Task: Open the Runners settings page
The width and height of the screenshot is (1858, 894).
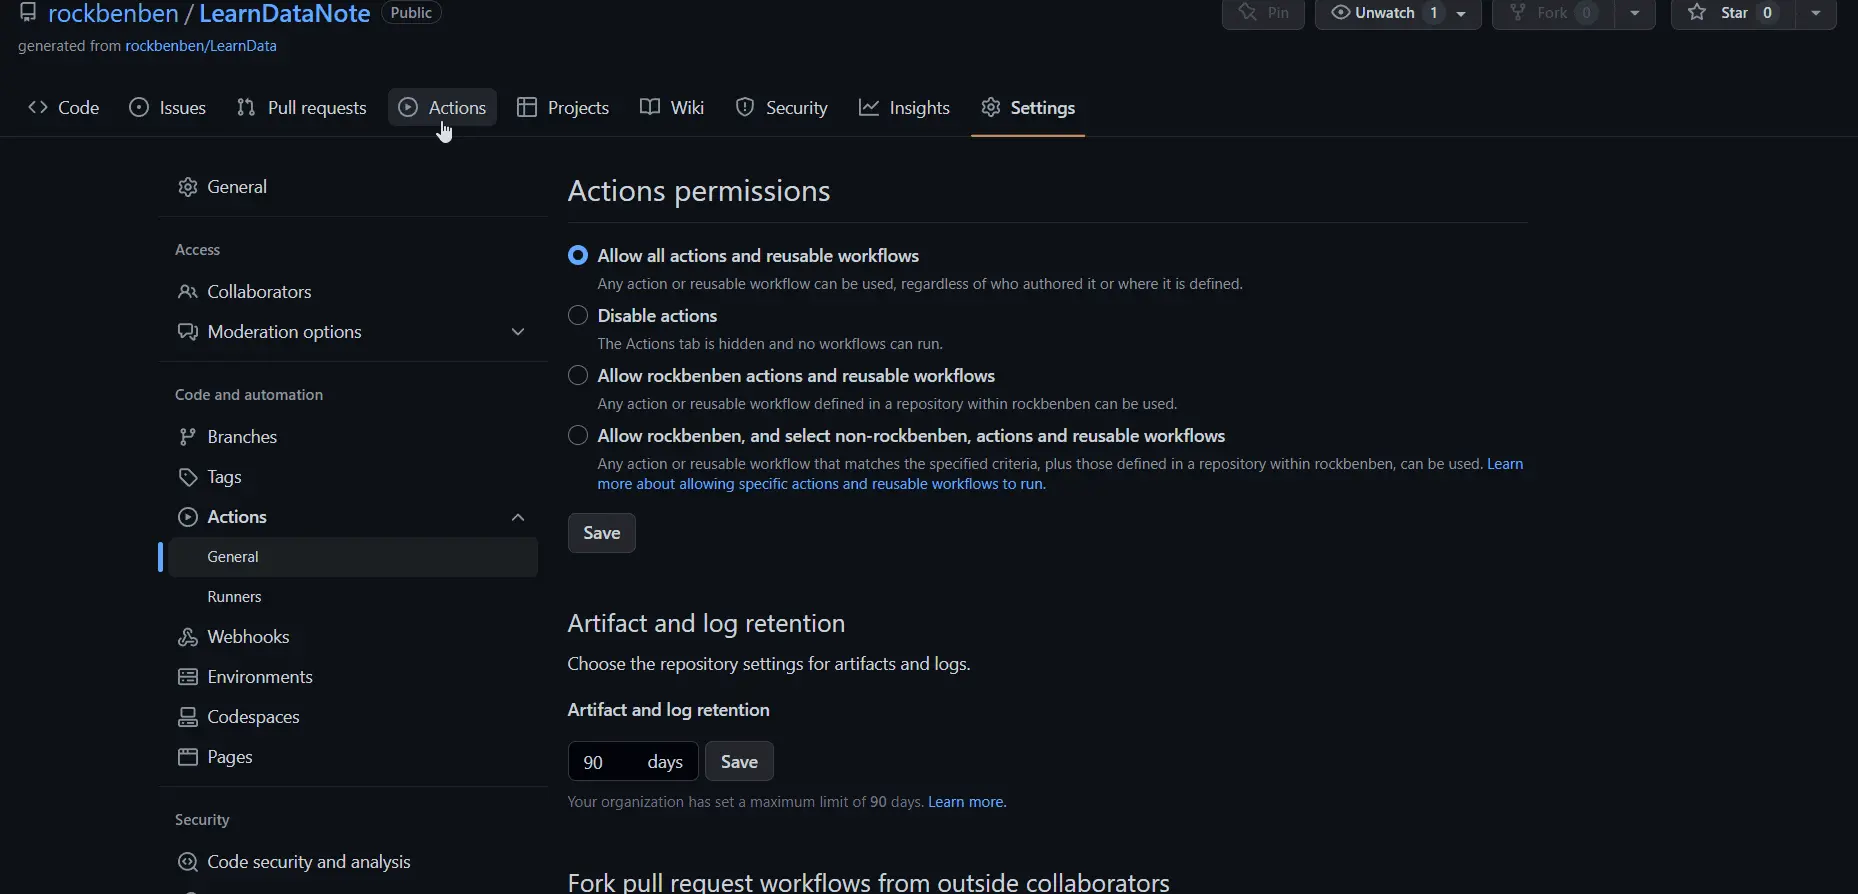Action: pyautogui.click(x=234, y=597)
